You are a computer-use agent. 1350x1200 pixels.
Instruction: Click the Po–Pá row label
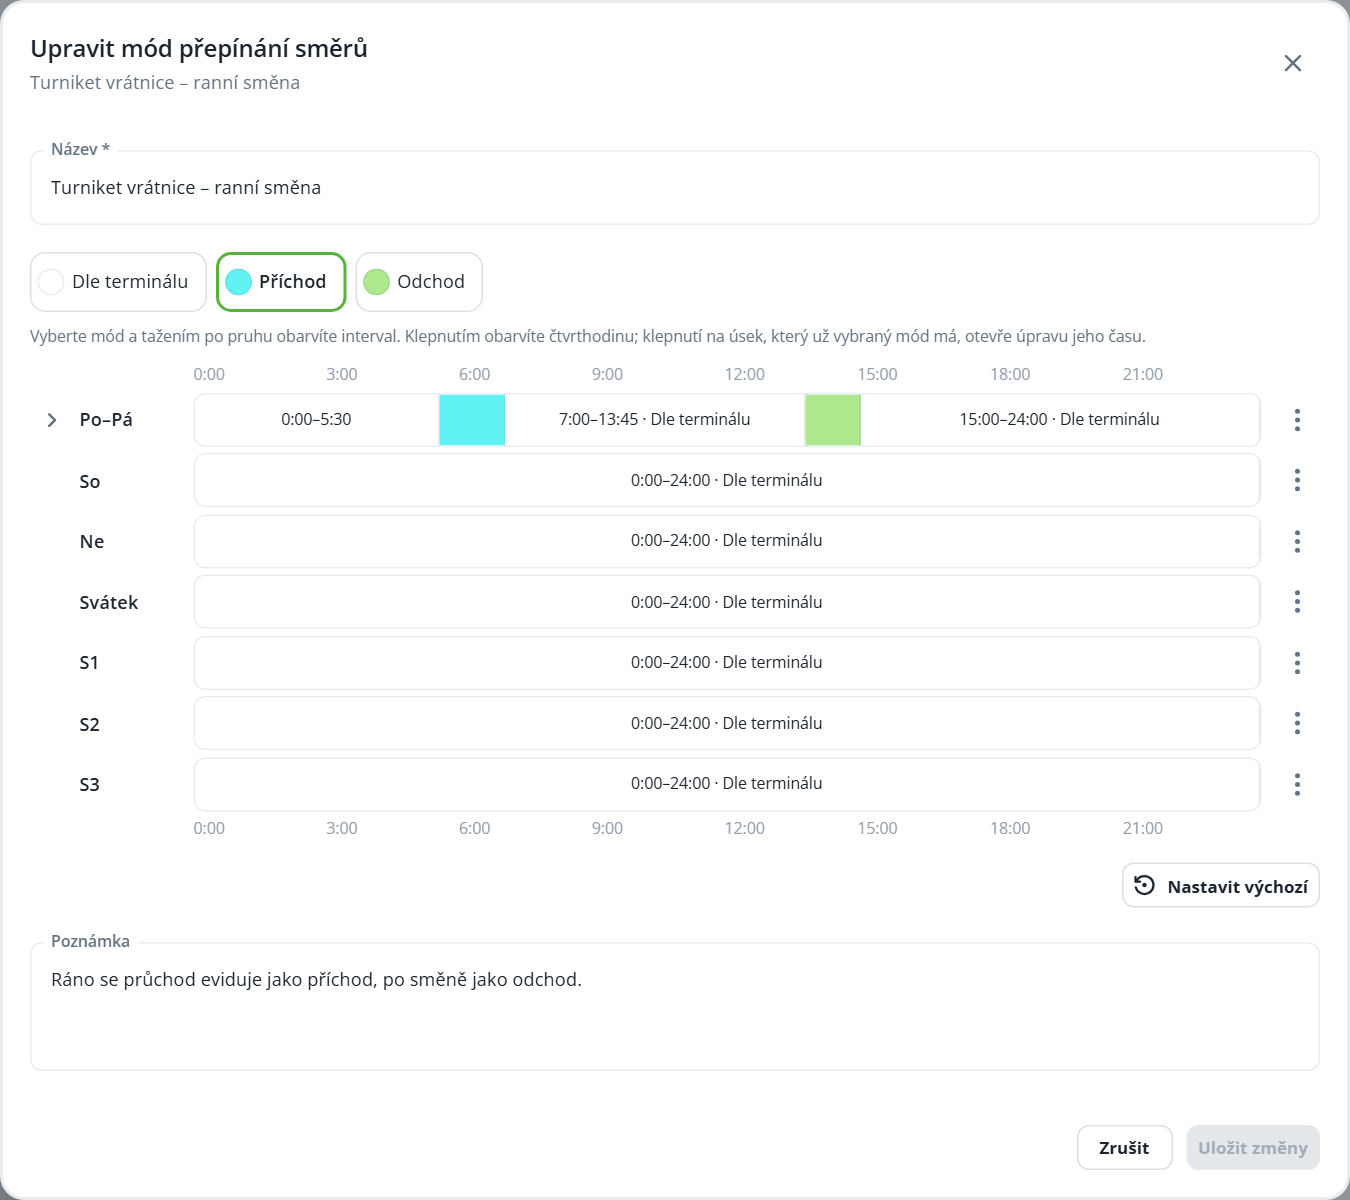tap(106, 420)
